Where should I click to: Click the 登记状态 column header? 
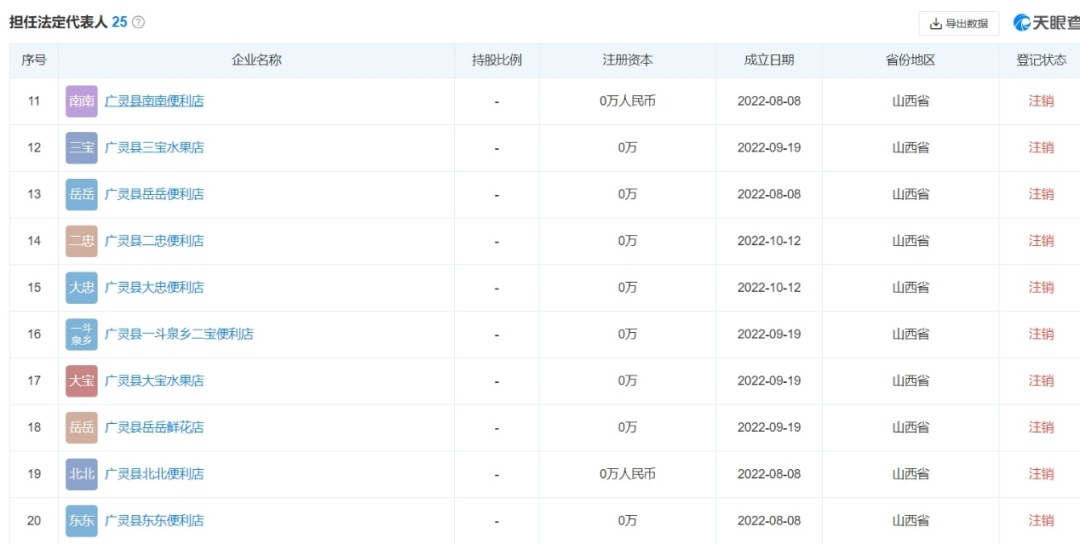click(x=1041, y=60)
